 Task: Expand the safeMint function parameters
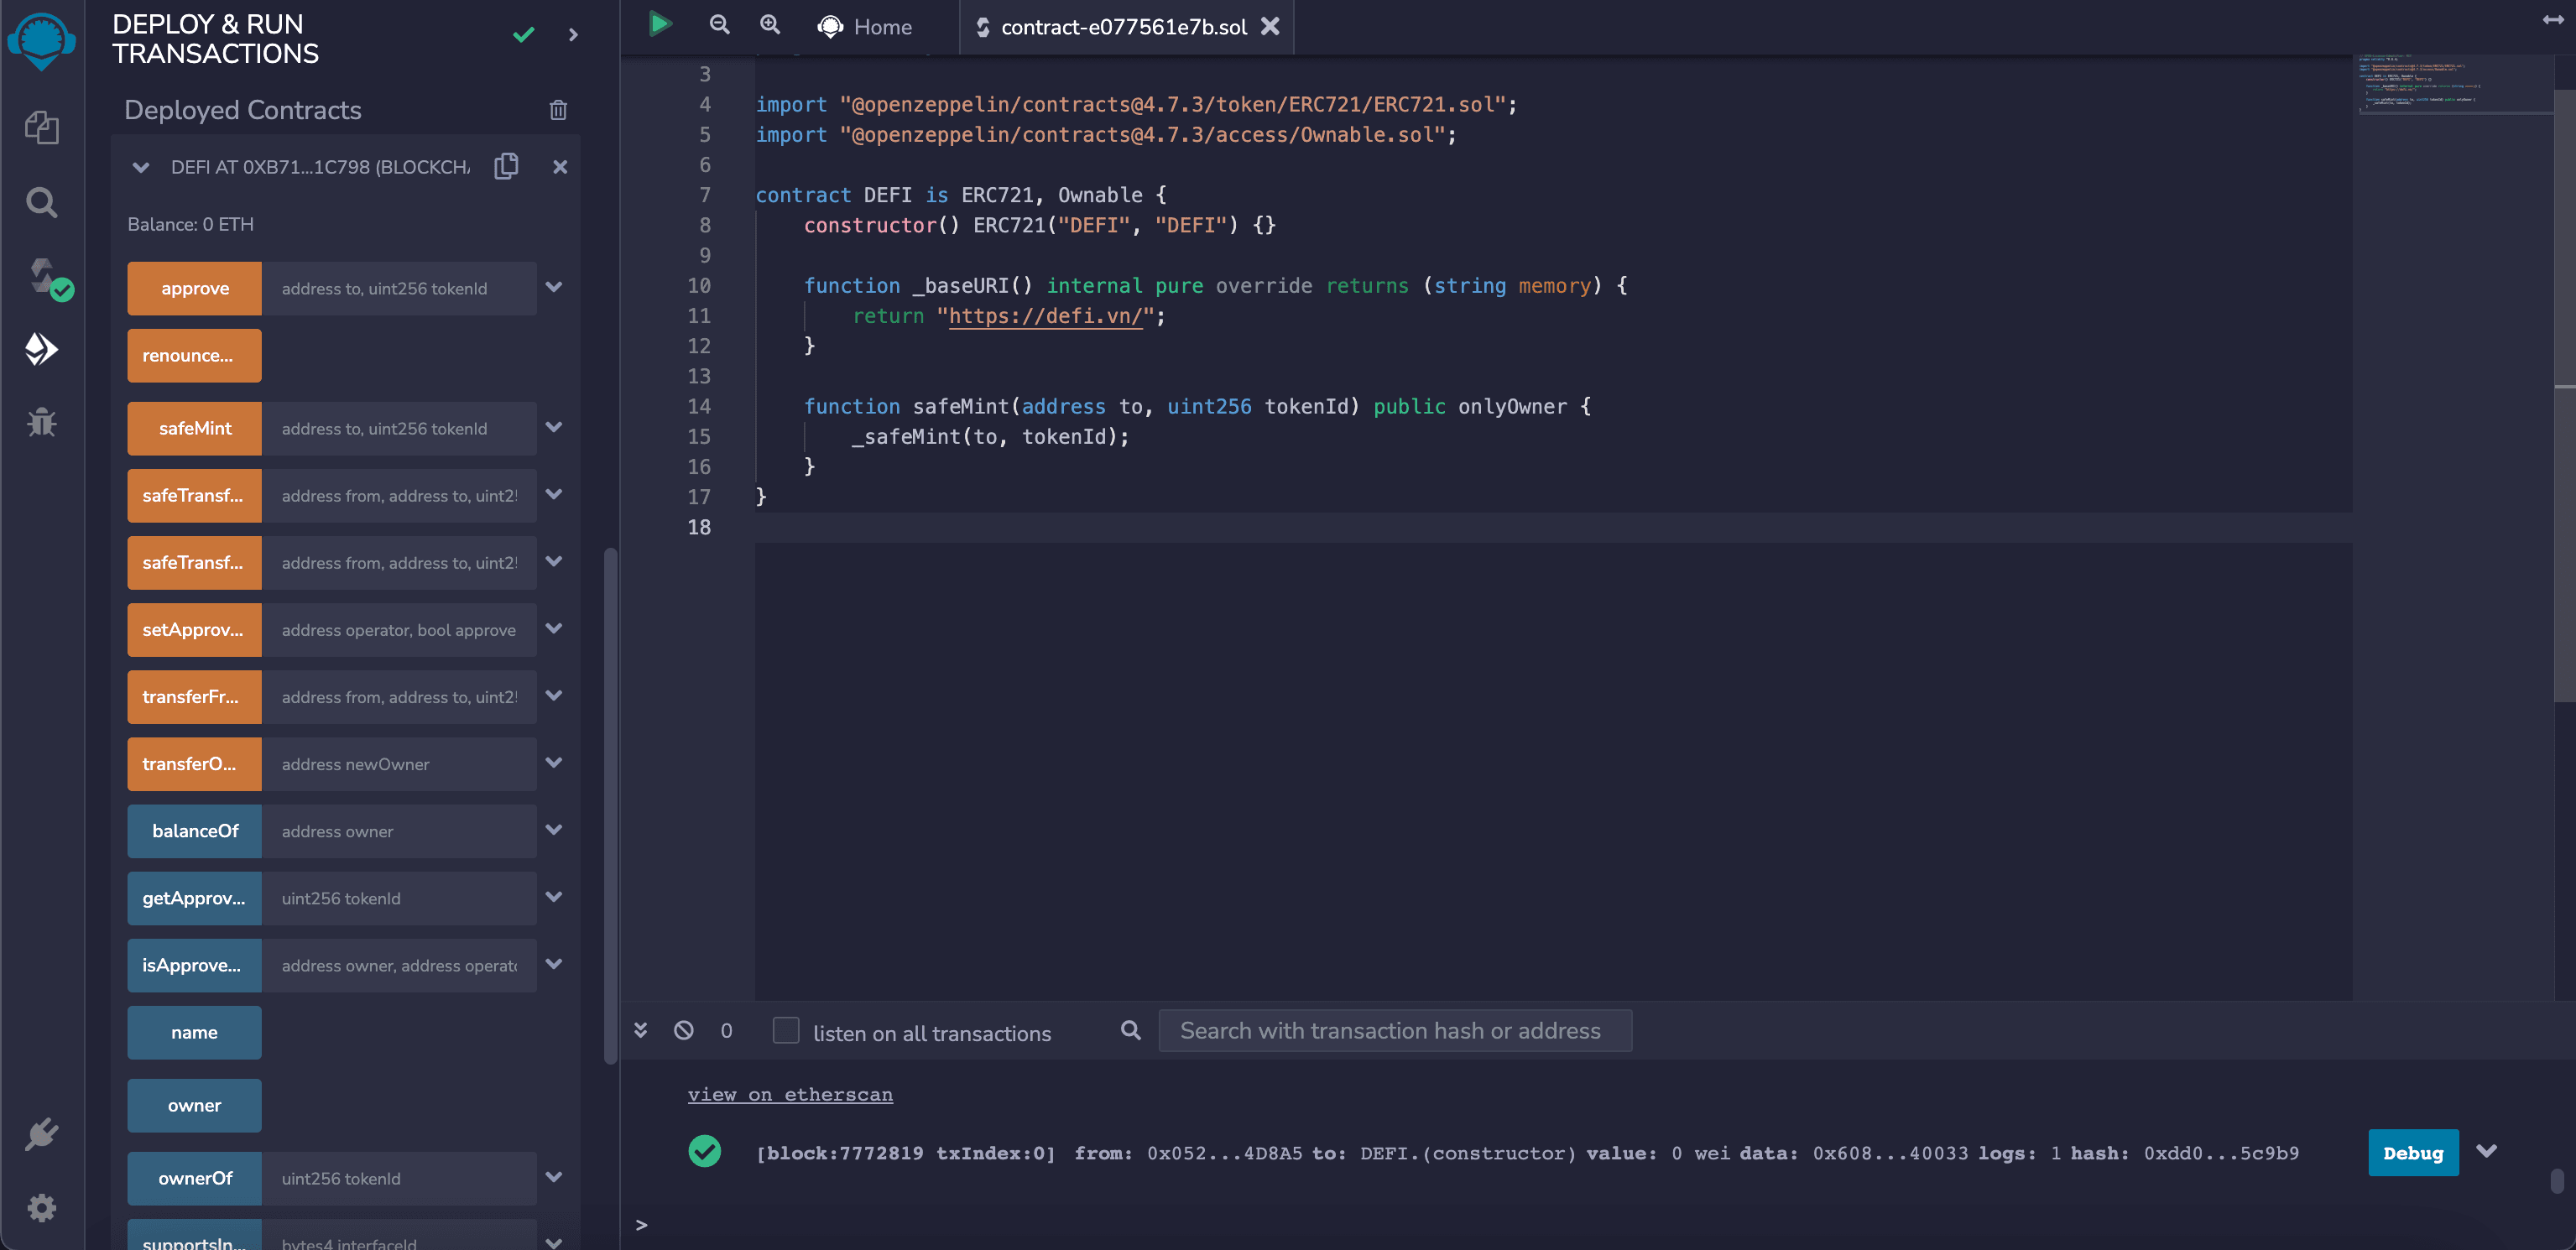(554, 427)
